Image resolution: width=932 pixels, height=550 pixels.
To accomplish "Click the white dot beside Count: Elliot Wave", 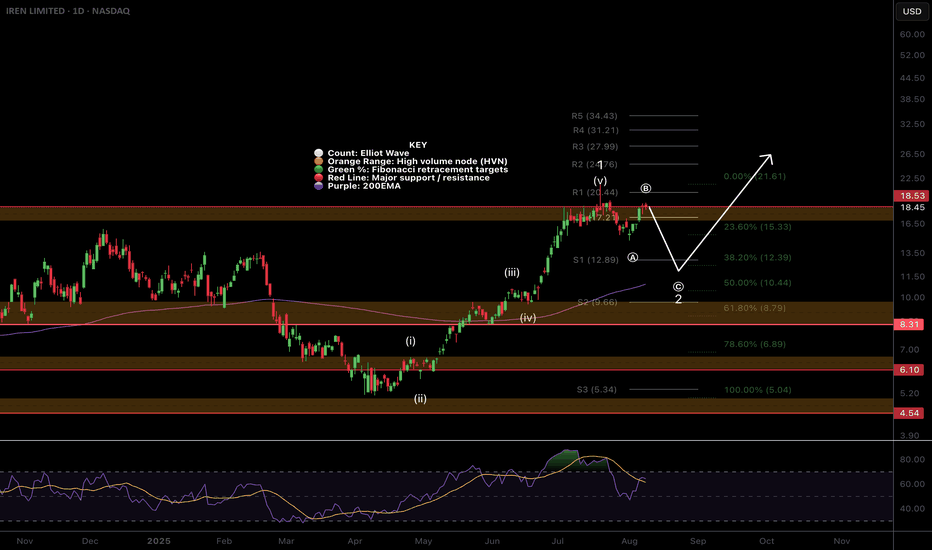I will tap(319, 153).
